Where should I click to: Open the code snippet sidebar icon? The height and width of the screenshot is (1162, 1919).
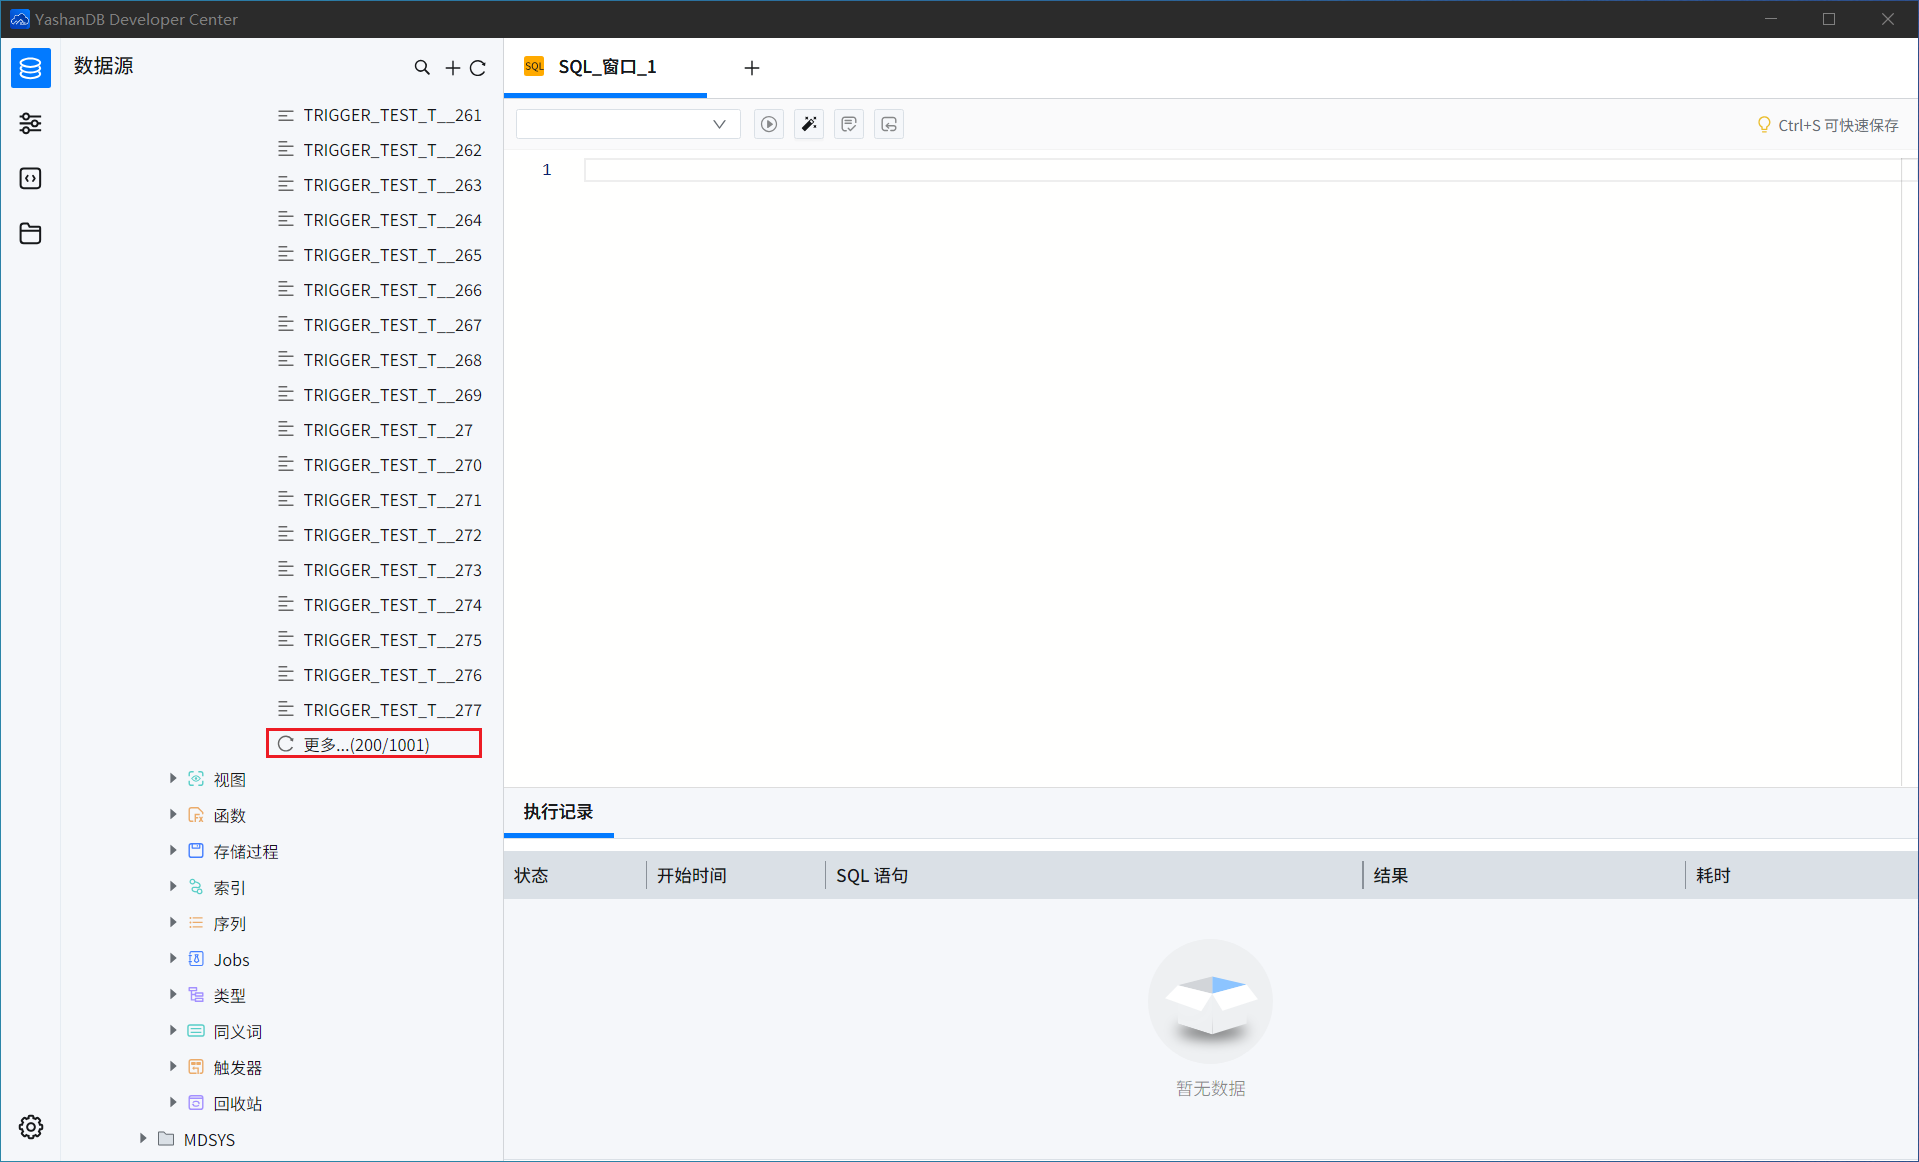(30, 178)
